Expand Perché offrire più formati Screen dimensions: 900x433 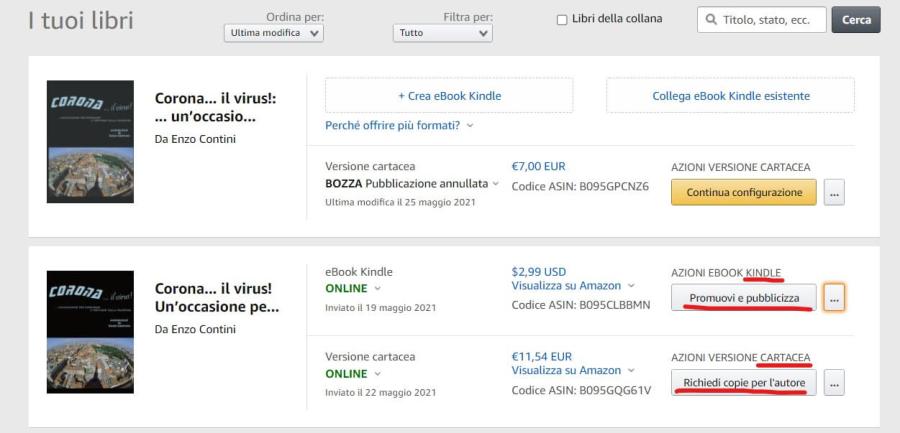point(399,125)
